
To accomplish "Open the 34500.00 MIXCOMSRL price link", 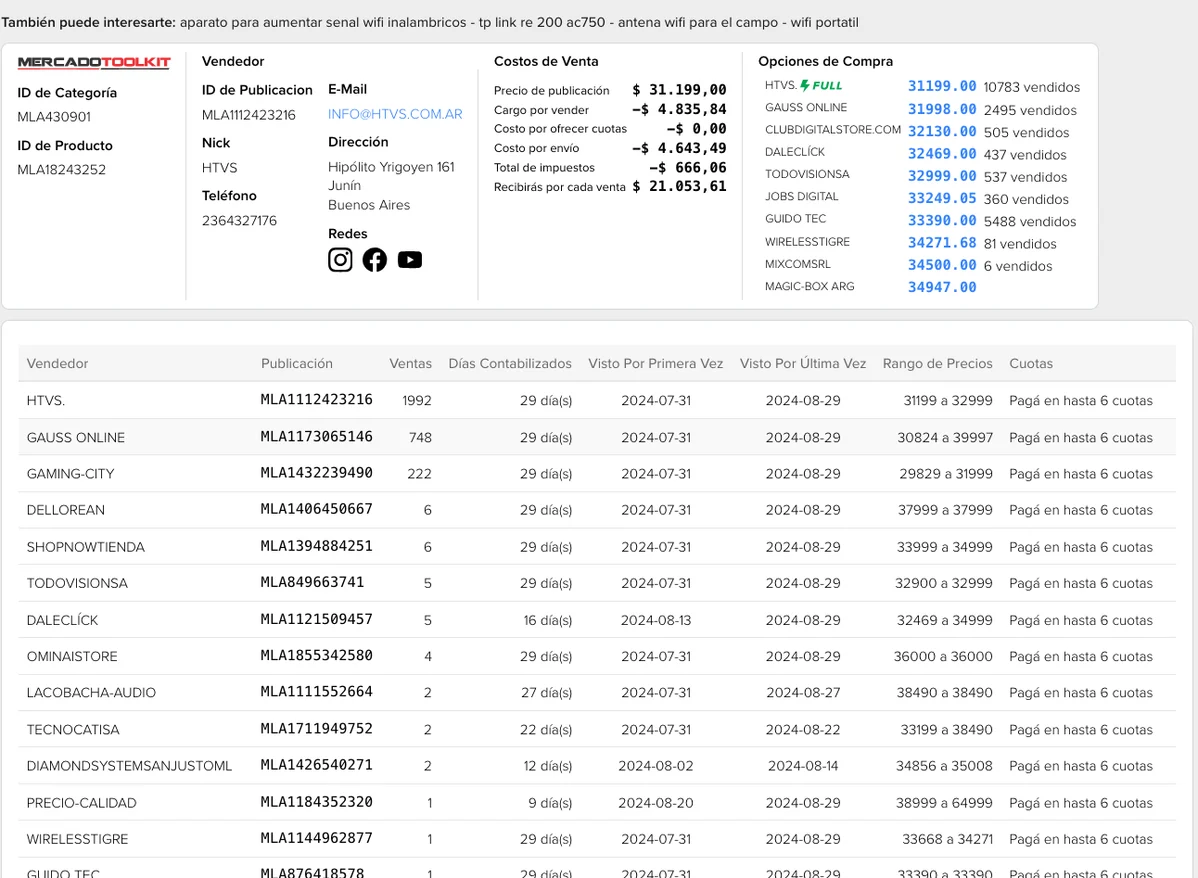I will [x=942, y=264].
